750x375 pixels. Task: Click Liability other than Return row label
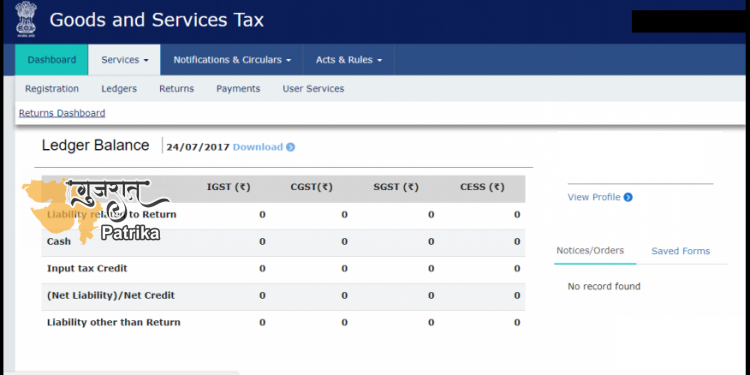tap(113, 322)
